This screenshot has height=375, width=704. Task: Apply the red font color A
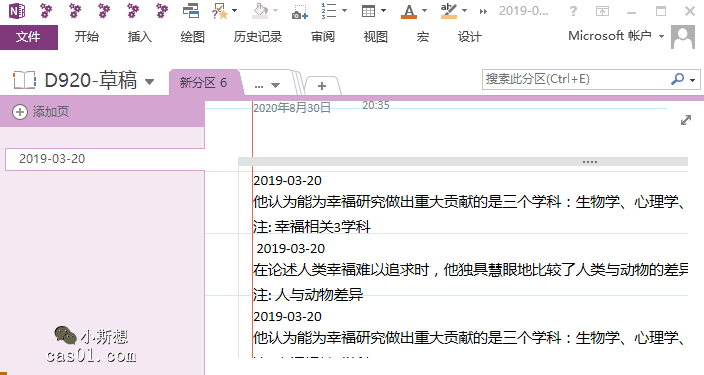(409, 11)
